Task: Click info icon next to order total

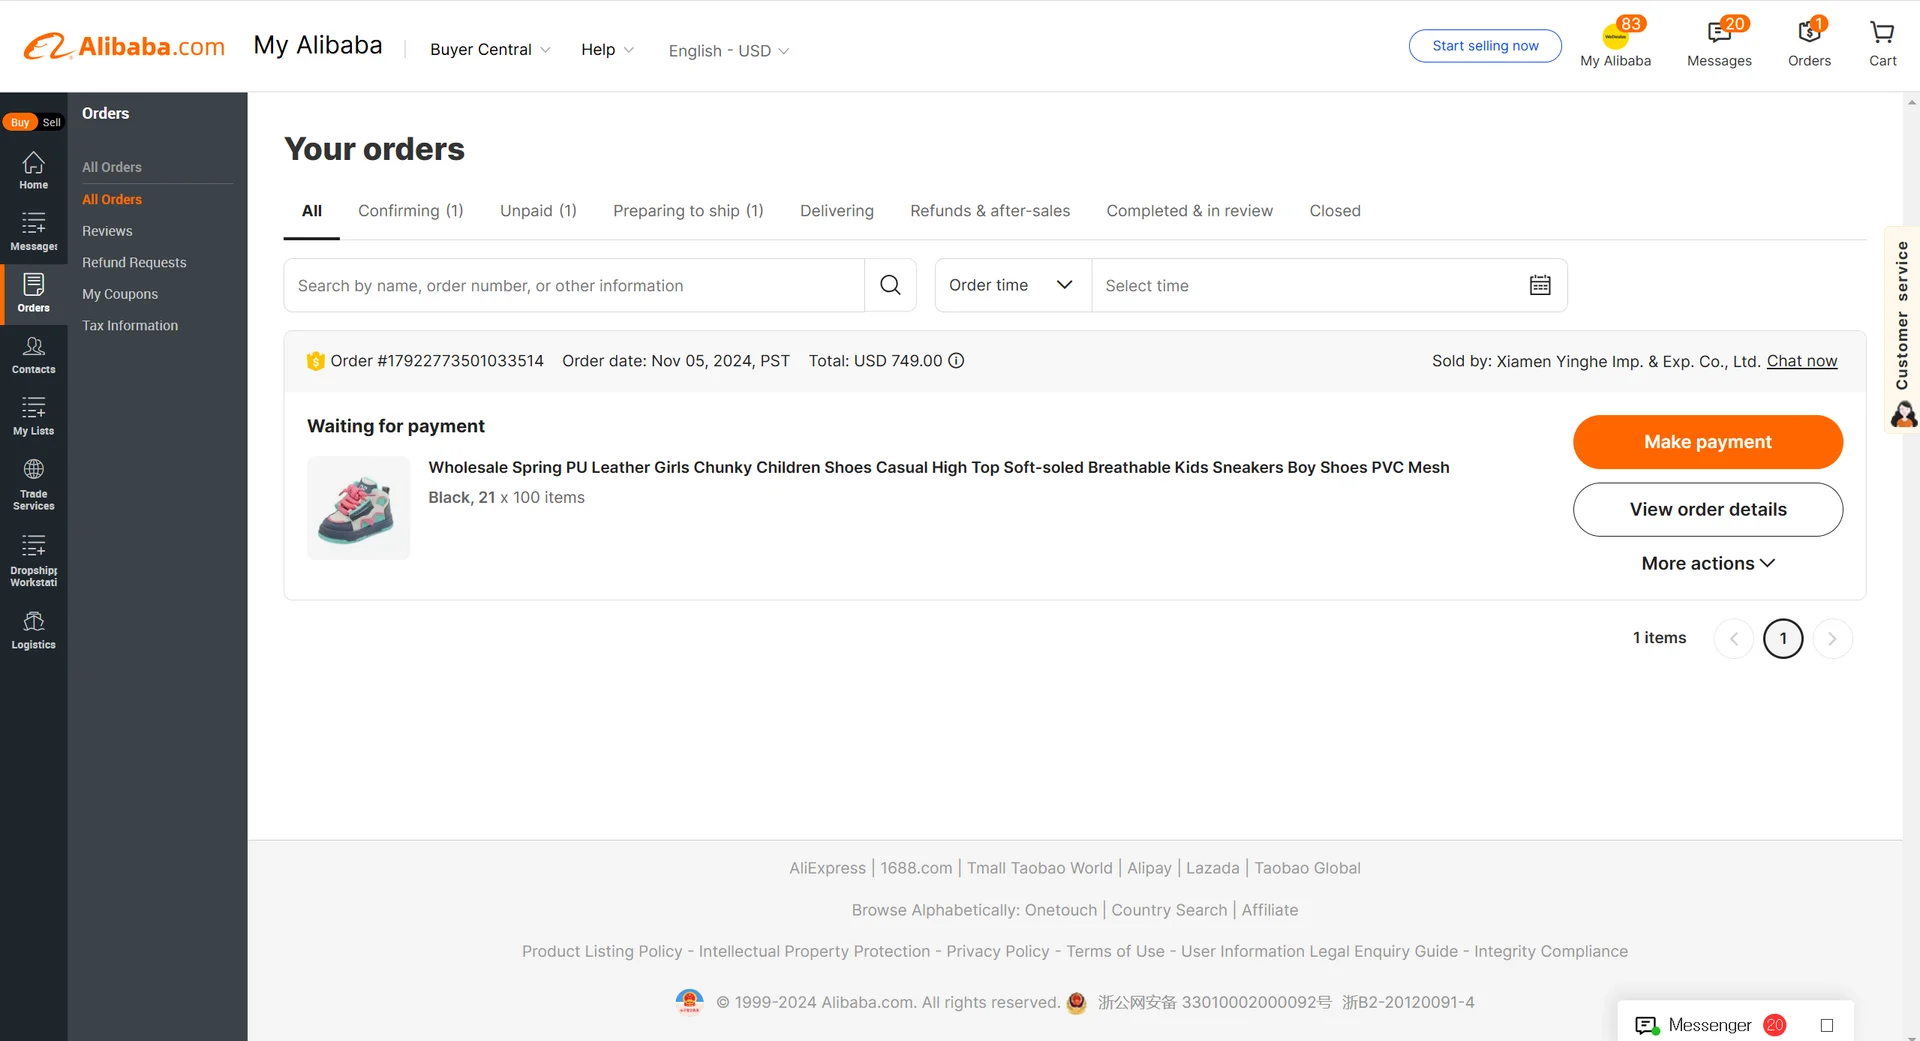Action: [956, 361]
